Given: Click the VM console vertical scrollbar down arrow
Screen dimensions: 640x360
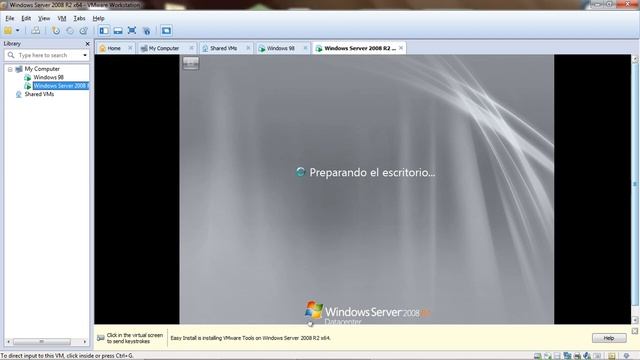Looking at the screenshot, I should pos(635,320).
